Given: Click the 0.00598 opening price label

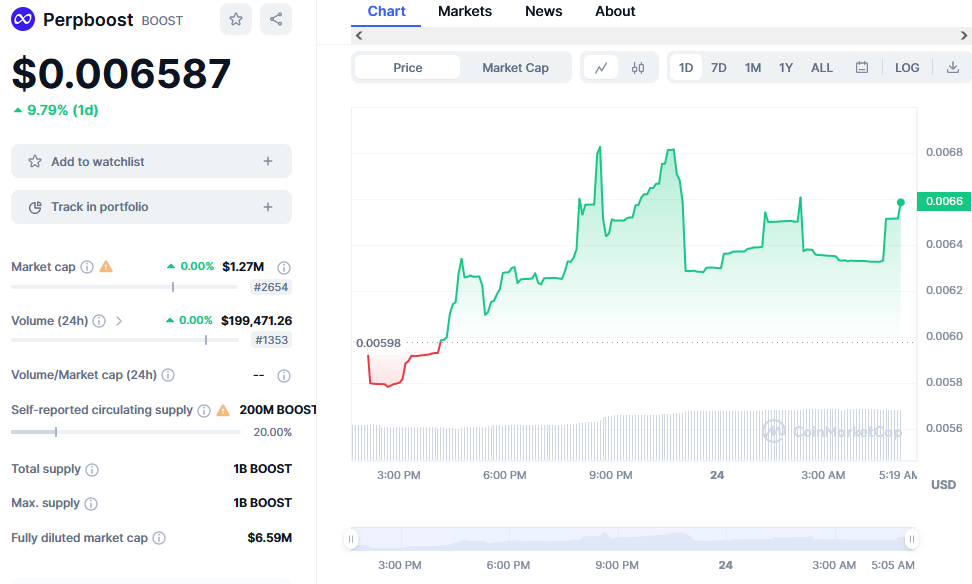Looking at the screenshot, I should tap(378, 343).
